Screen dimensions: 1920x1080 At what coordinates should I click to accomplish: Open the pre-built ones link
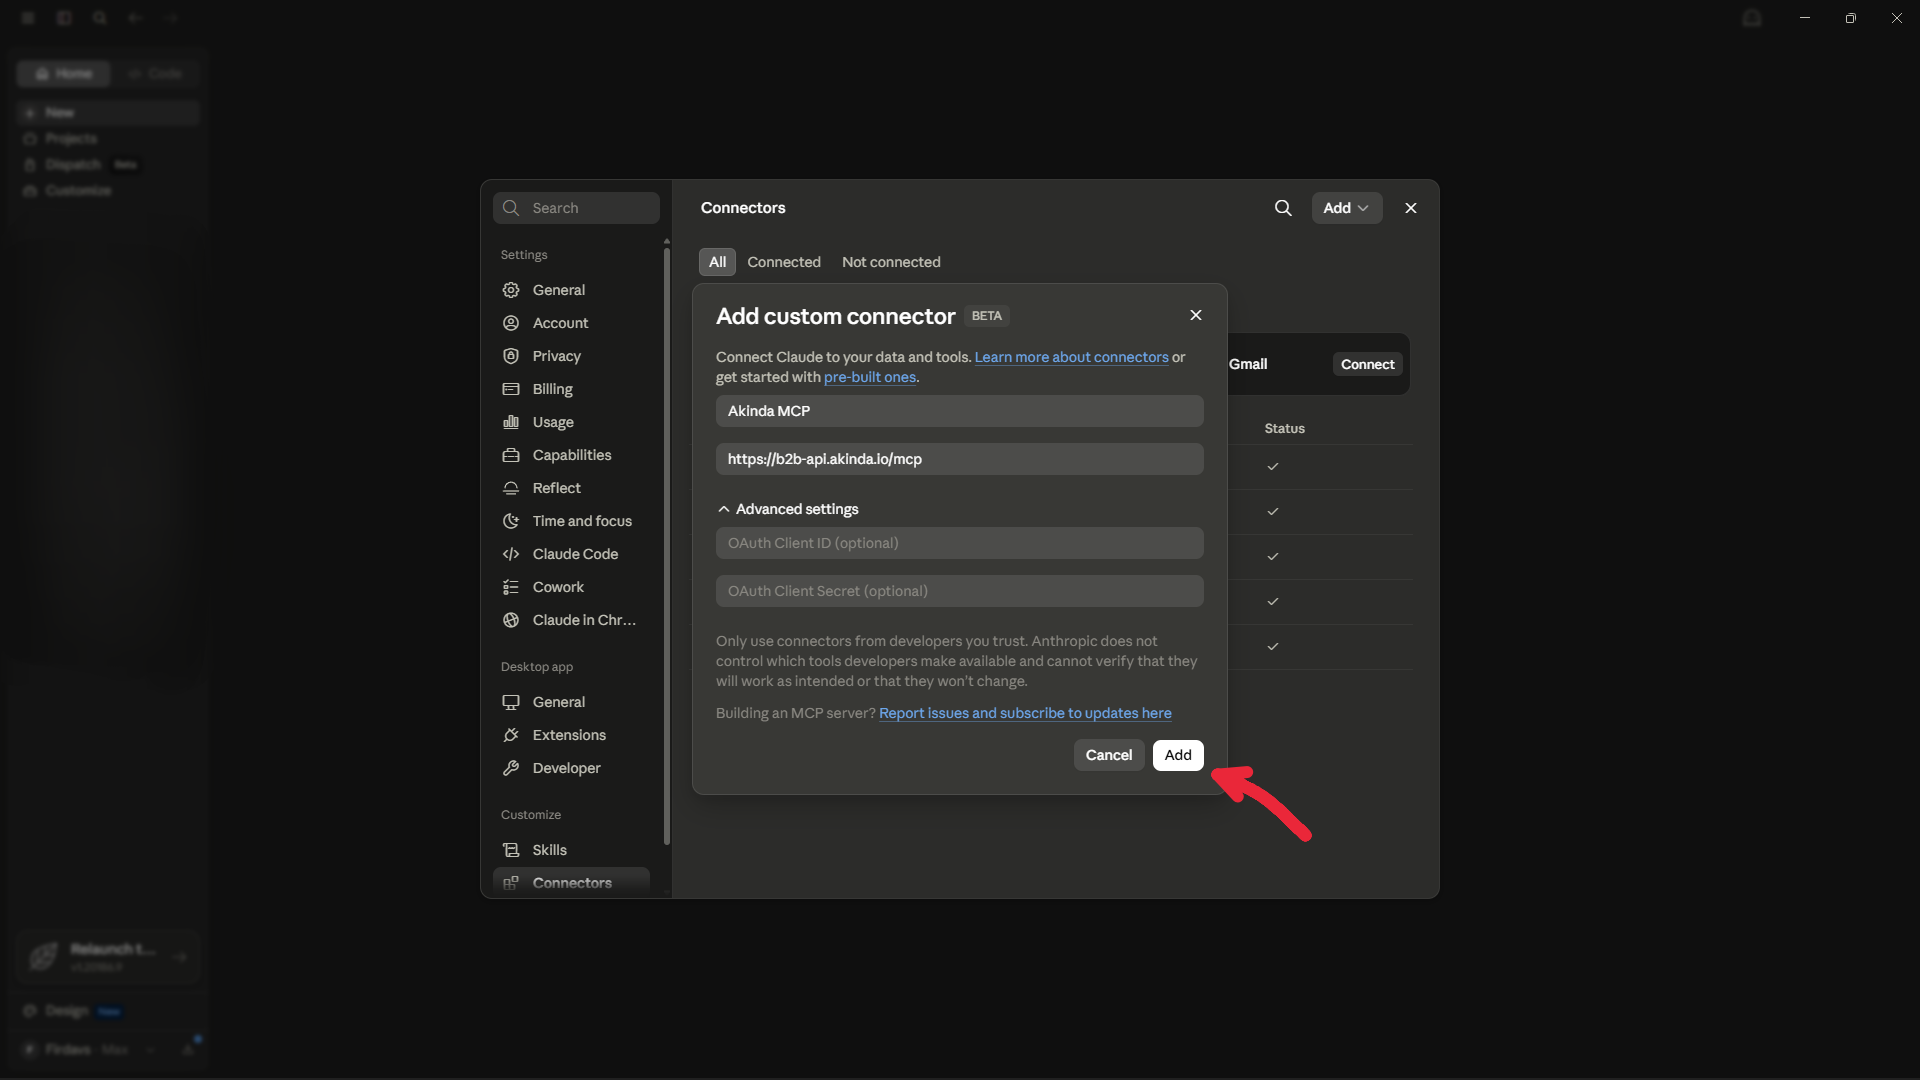pos(869,377)
